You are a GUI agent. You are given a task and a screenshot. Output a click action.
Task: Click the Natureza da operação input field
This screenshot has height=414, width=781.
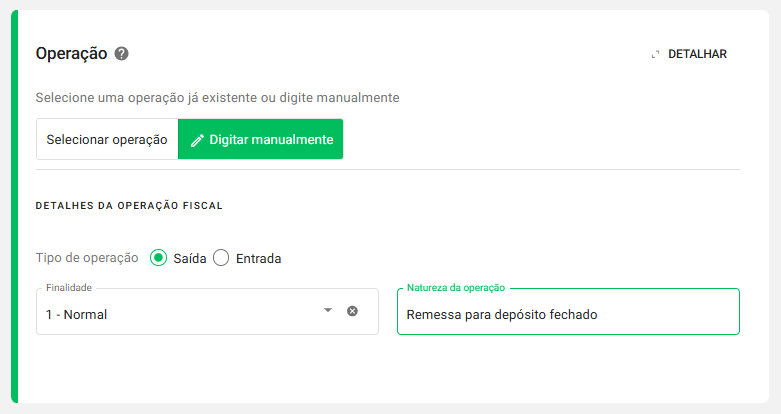coord(660,313)
